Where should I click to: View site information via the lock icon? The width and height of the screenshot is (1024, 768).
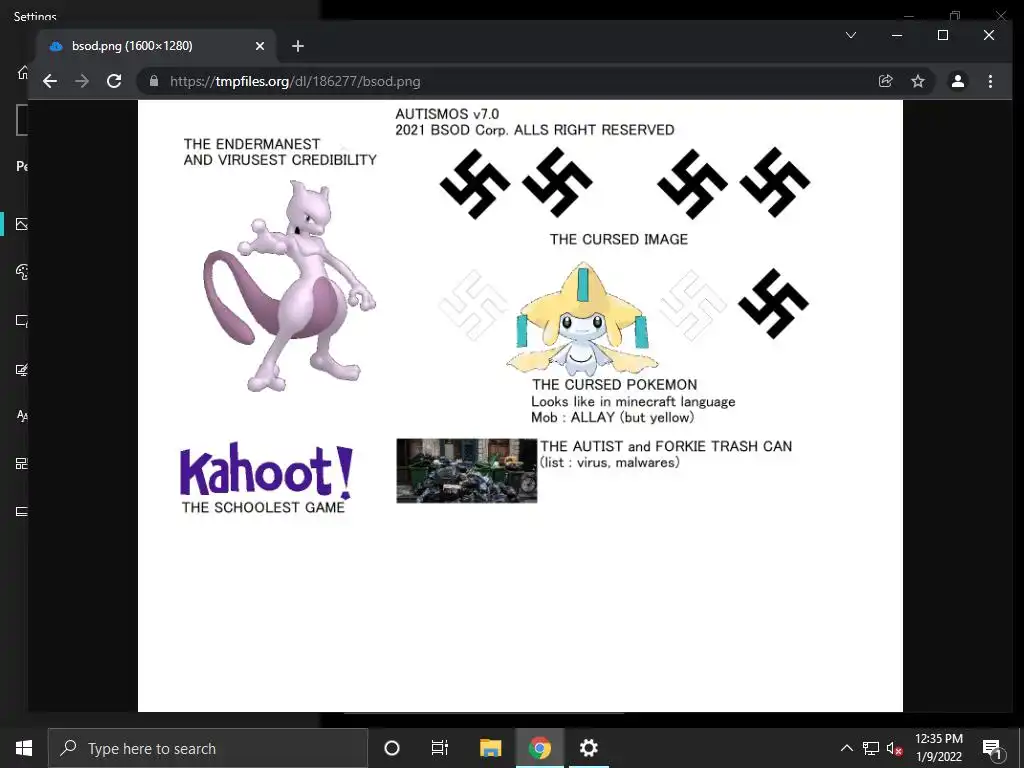[154, 81]
